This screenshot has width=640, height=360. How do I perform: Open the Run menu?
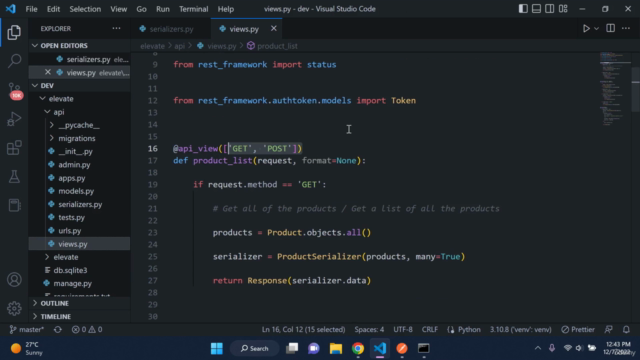coord(162,9)
